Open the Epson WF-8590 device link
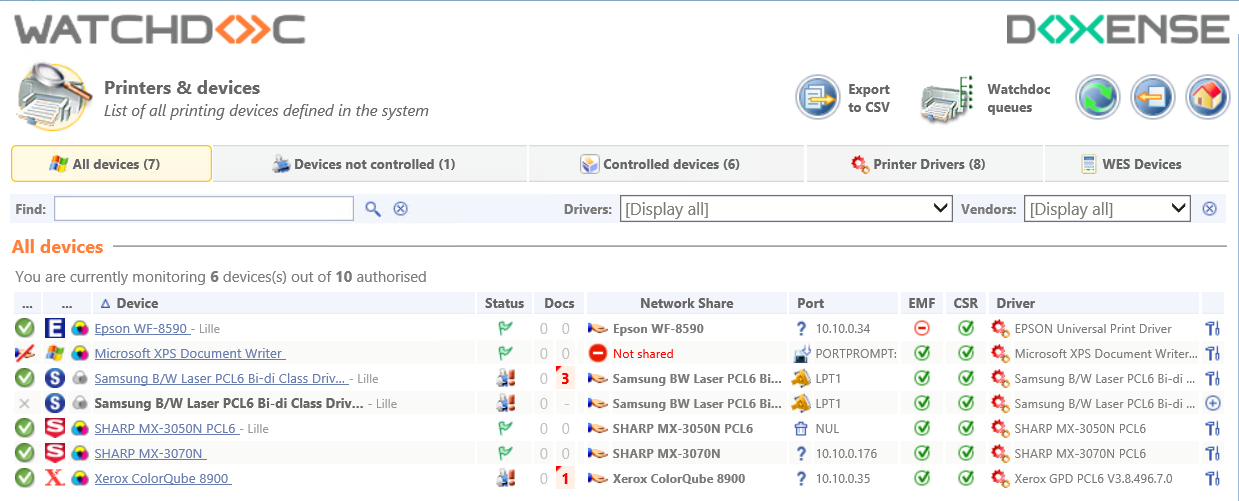This screenshot has width=1239, height=501. tap(141, 328)
